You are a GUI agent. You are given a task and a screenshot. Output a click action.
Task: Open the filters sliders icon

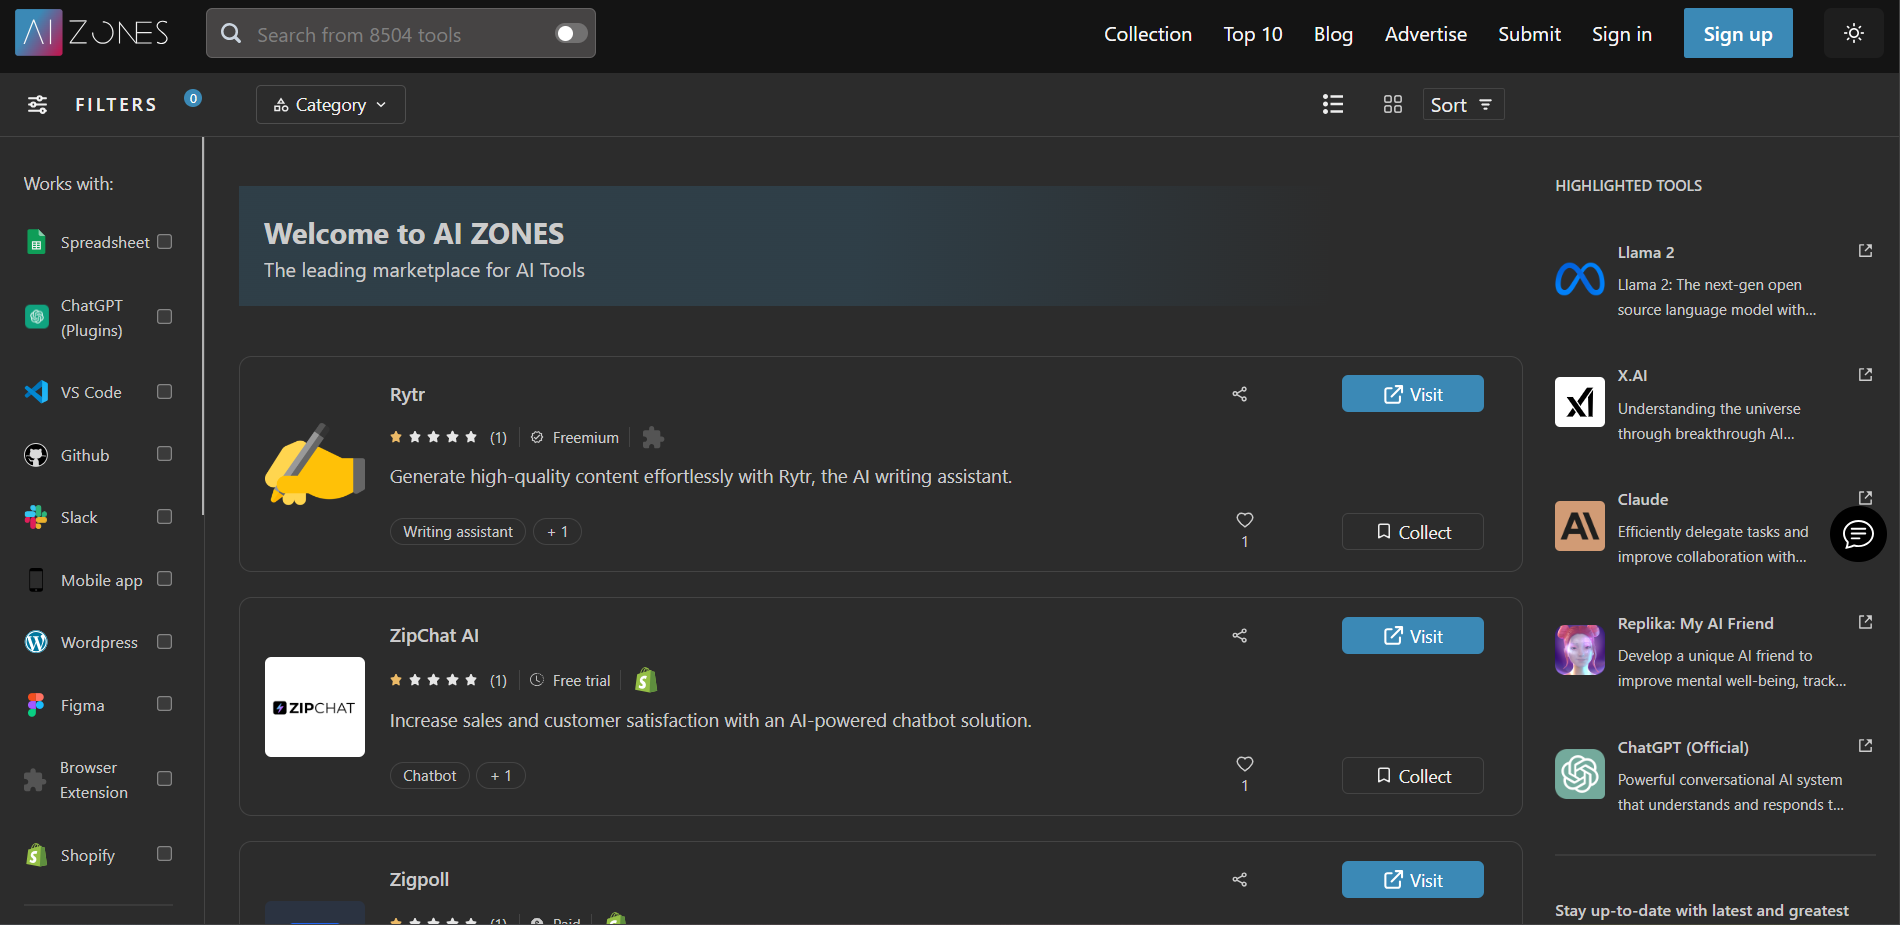tap(37, 104)
